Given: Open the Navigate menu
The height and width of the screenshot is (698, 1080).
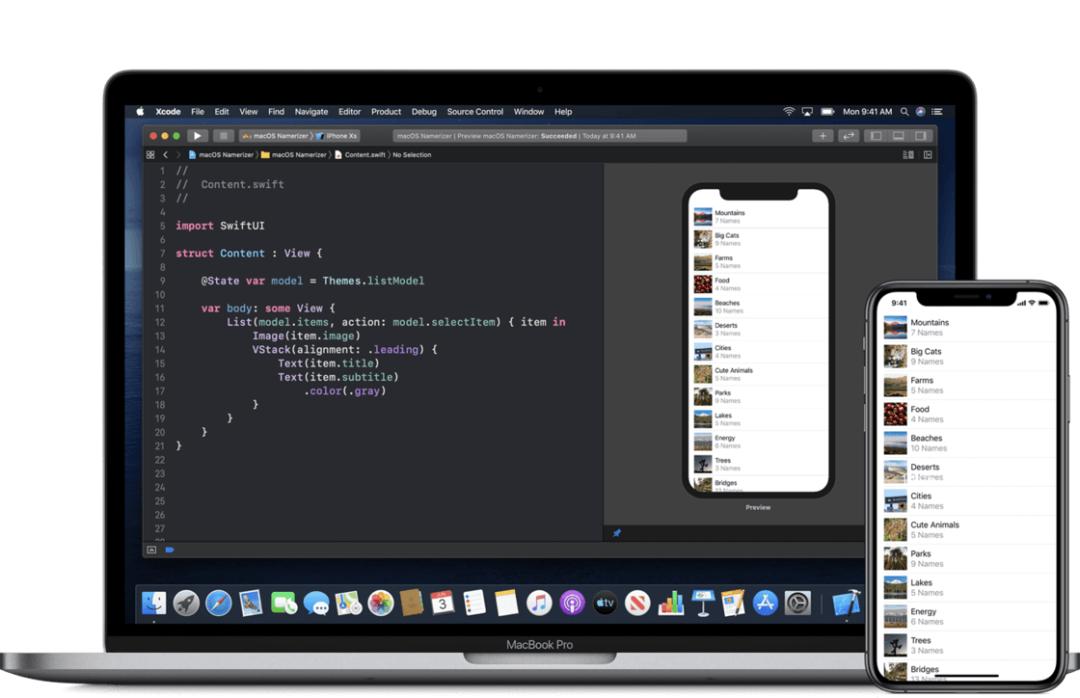Looking at the screenshot, I should pos(311,112).
